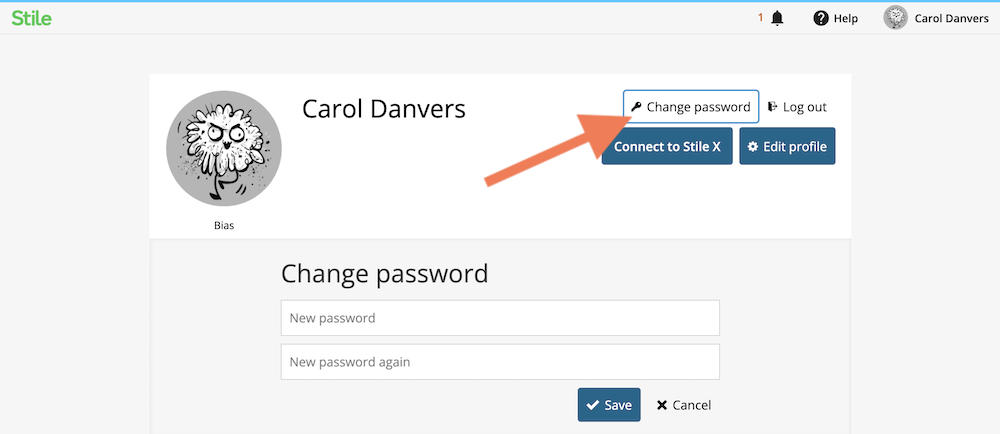Screen dimensions: 1000x434
Task: Click the Log out door icon
Action: tap(773, 107)
